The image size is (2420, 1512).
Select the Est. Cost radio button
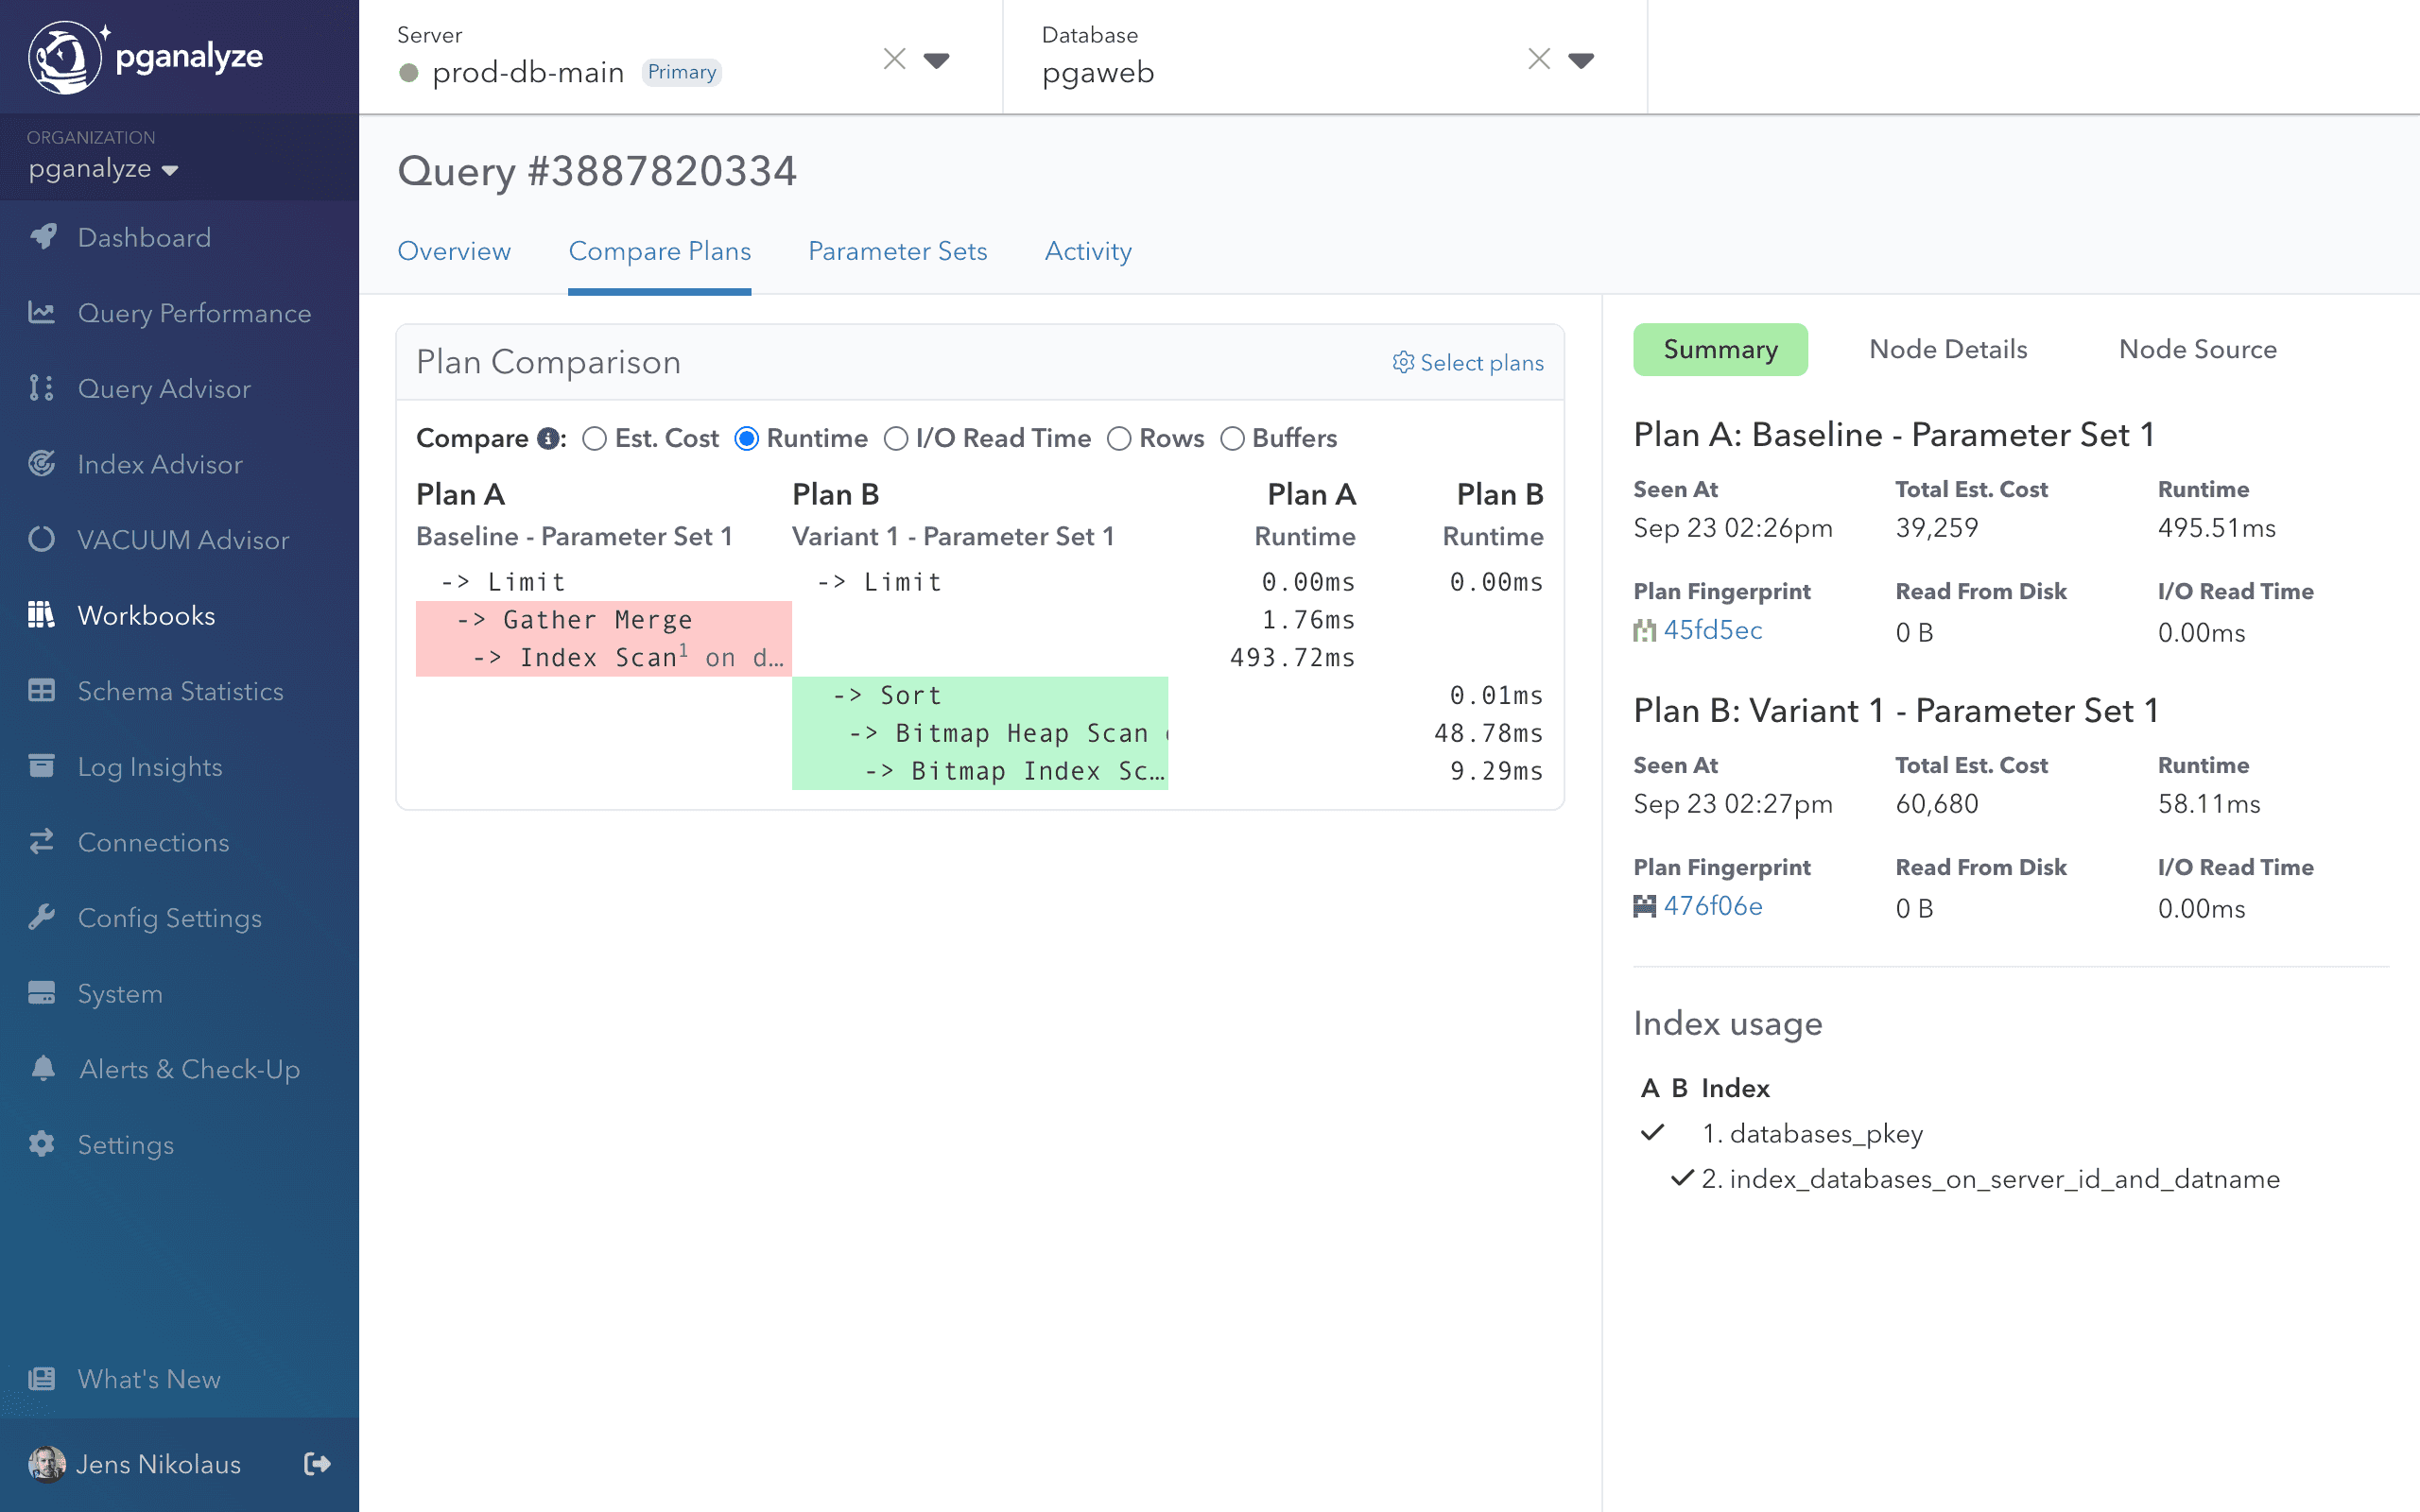pyautogui.click(x=595, y=439)
